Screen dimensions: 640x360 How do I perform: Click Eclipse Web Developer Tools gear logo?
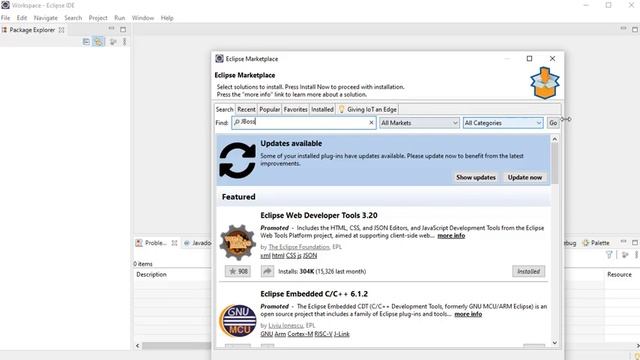[x=238, y=242]
